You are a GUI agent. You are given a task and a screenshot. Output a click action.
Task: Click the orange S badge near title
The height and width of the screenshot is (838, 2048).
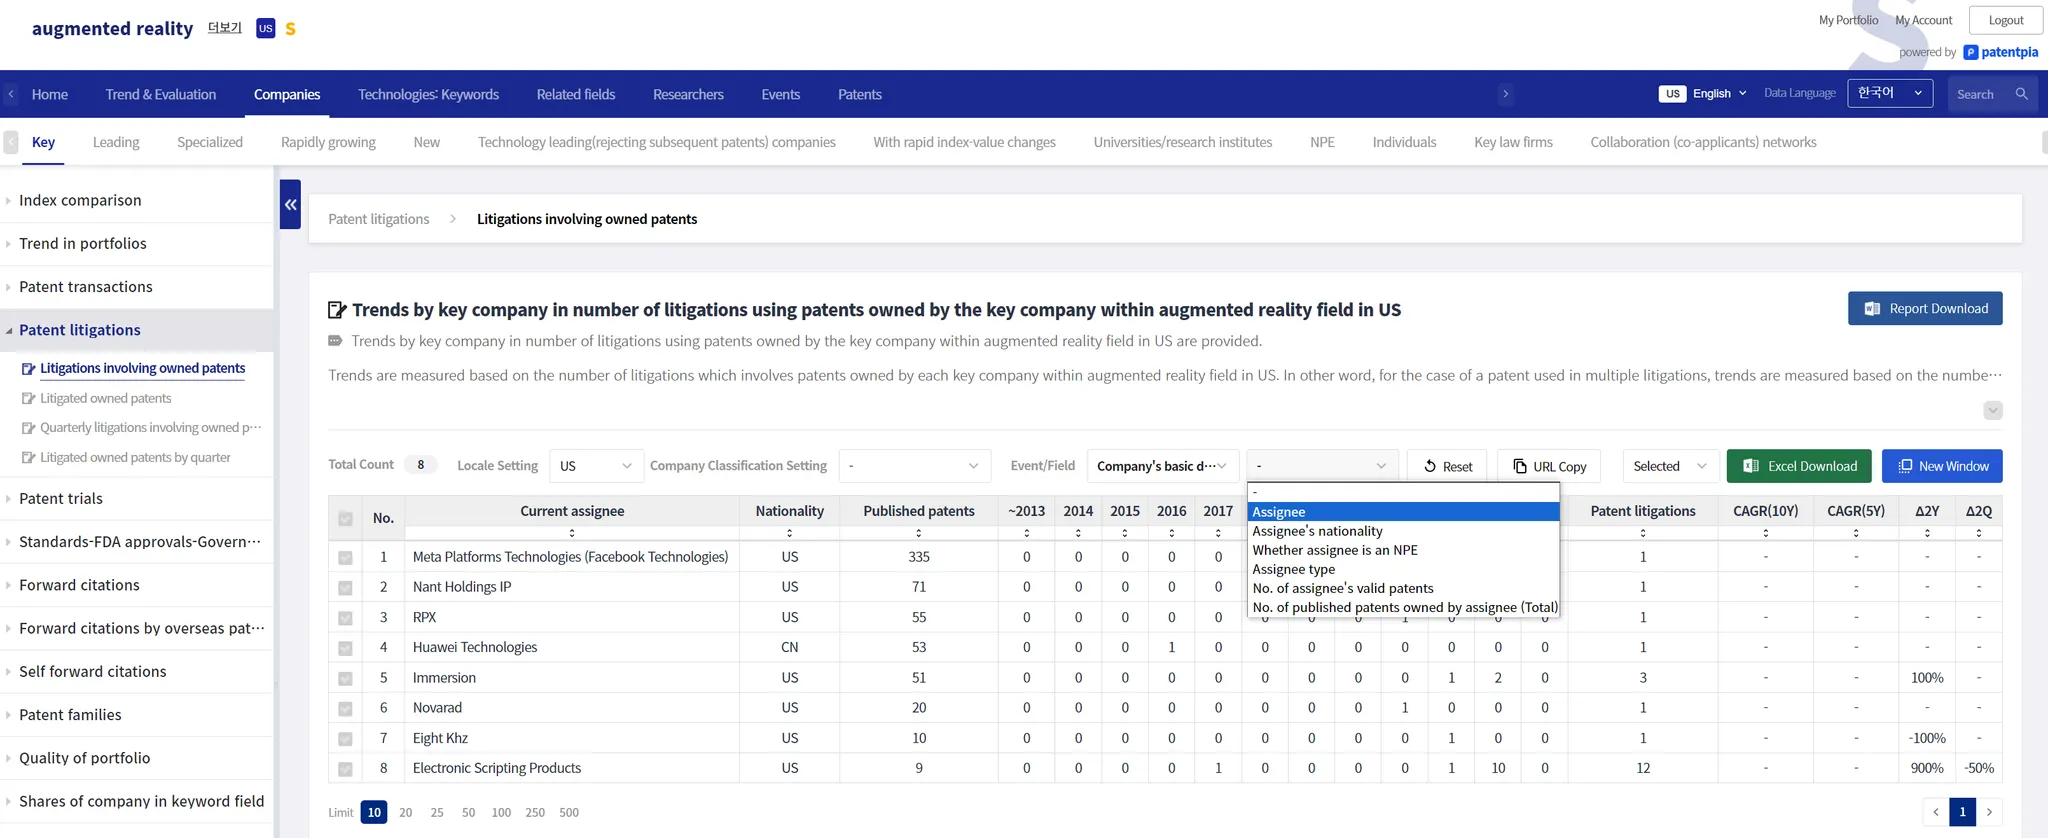coord(290,29)
